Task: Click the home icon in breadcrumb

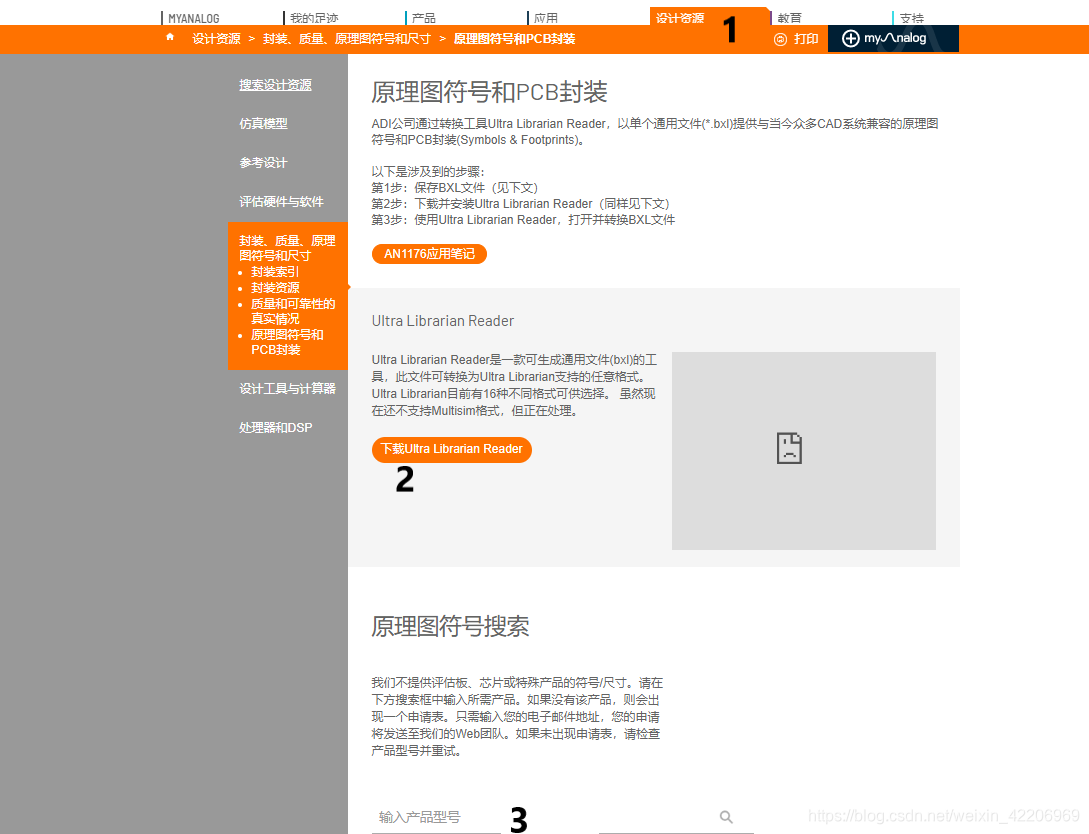Action: [x=170, y=37]
